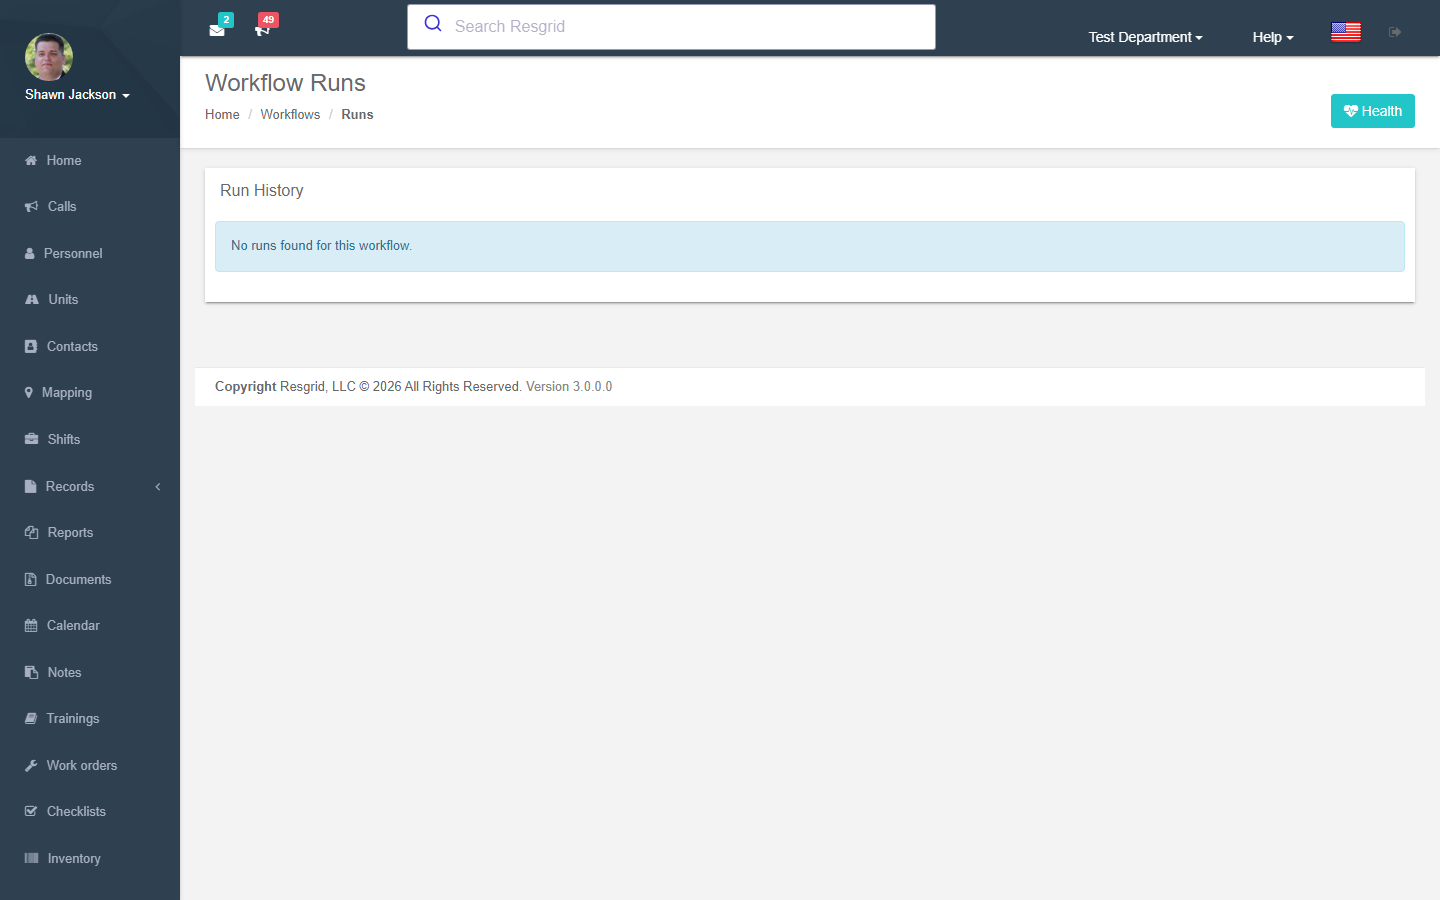Click Shawn Jackson profile avatar

point(49,57)
